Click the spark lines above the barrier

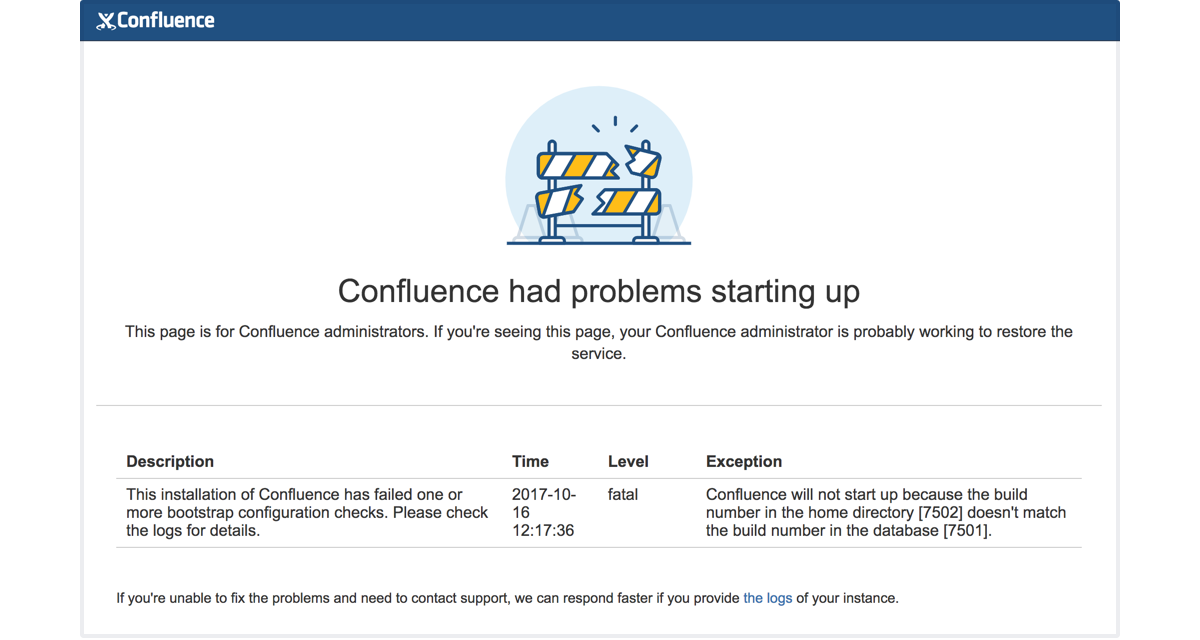615,124
